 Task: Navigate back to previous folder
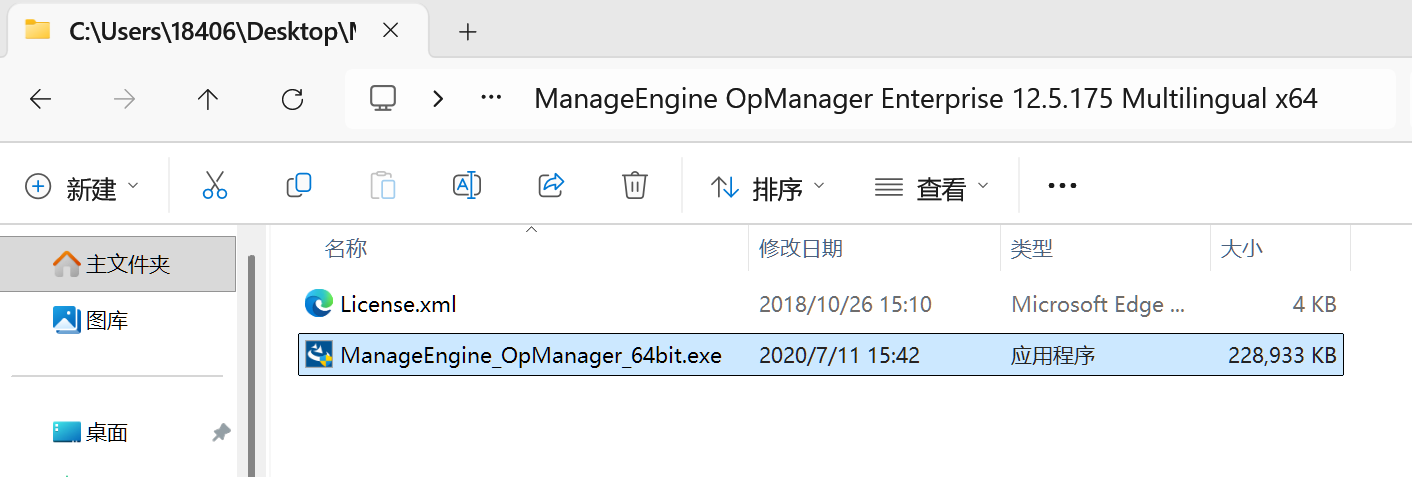click(x=40, y=99)
